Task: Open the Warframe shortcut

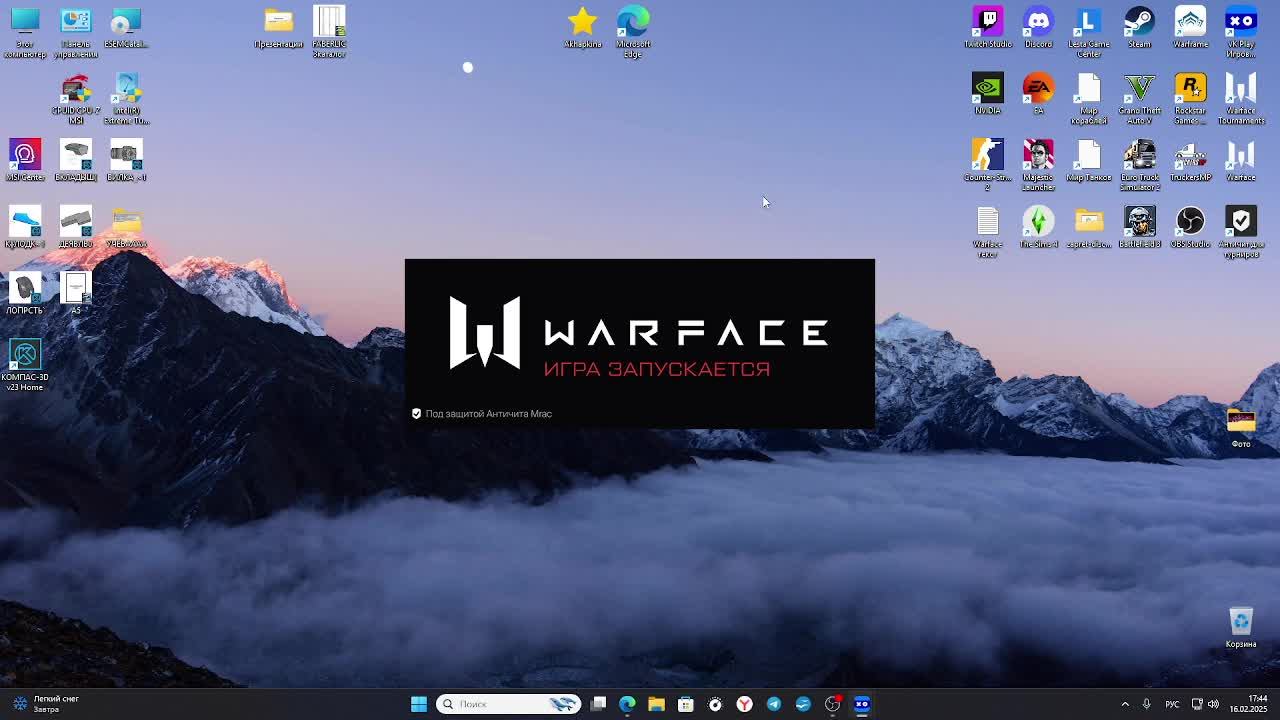Action: tap(1190, 27)
